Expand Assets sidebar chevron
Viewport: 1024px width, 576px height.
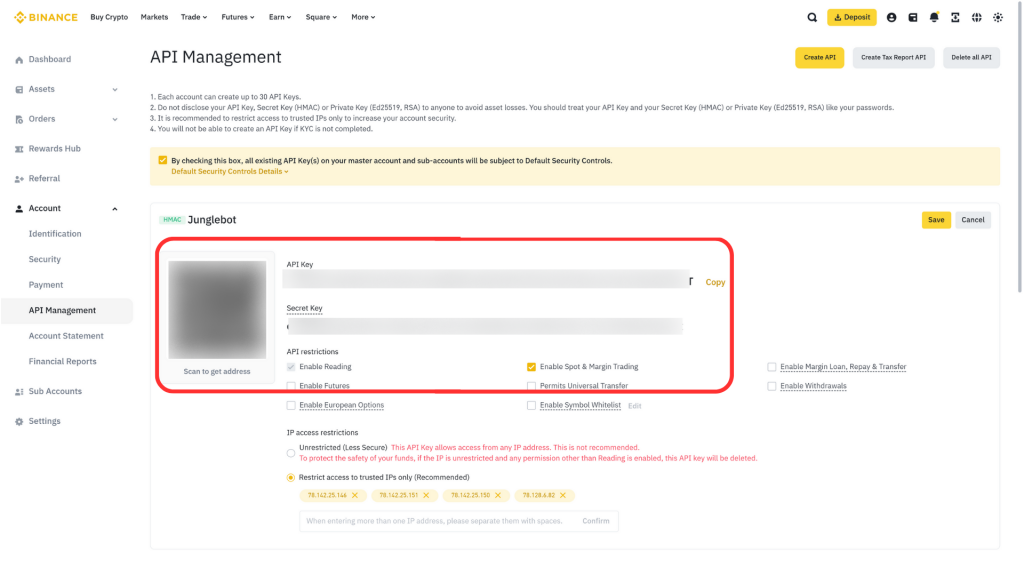click(x=115, y=89)
